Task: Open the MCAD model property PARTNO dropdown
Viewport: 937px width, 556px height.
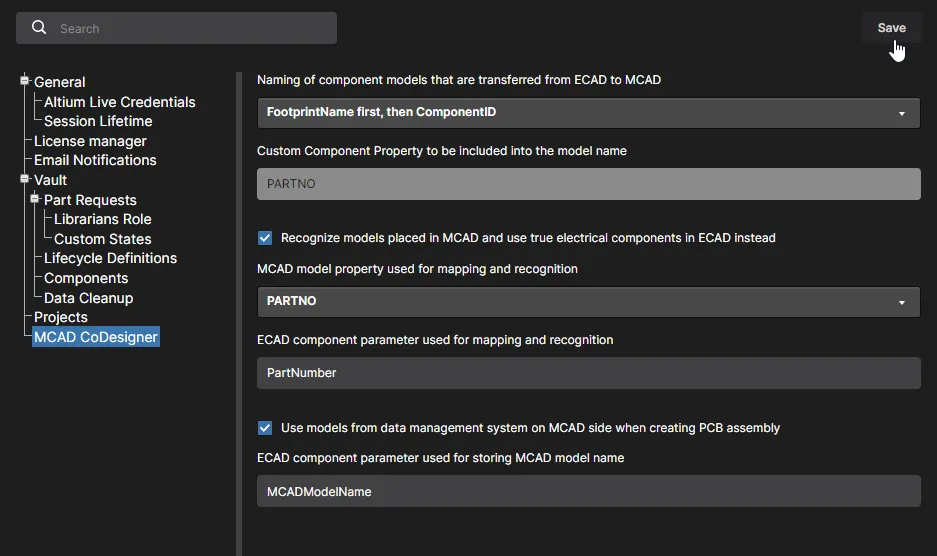Action: tap(589, 301)
